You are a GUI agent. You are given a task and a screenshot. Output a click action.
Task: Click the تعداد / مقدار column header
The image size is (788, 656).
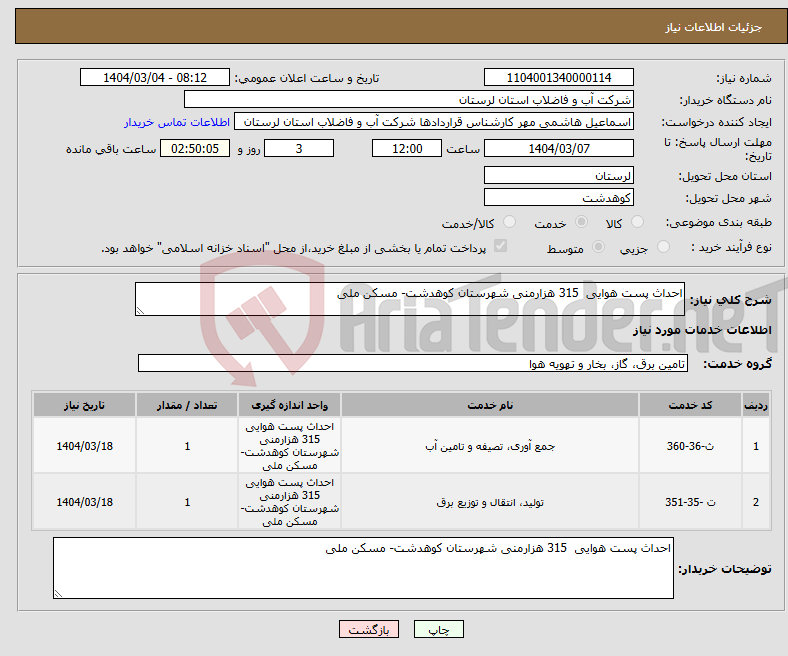pyautogui.click(x=187, y=405)
